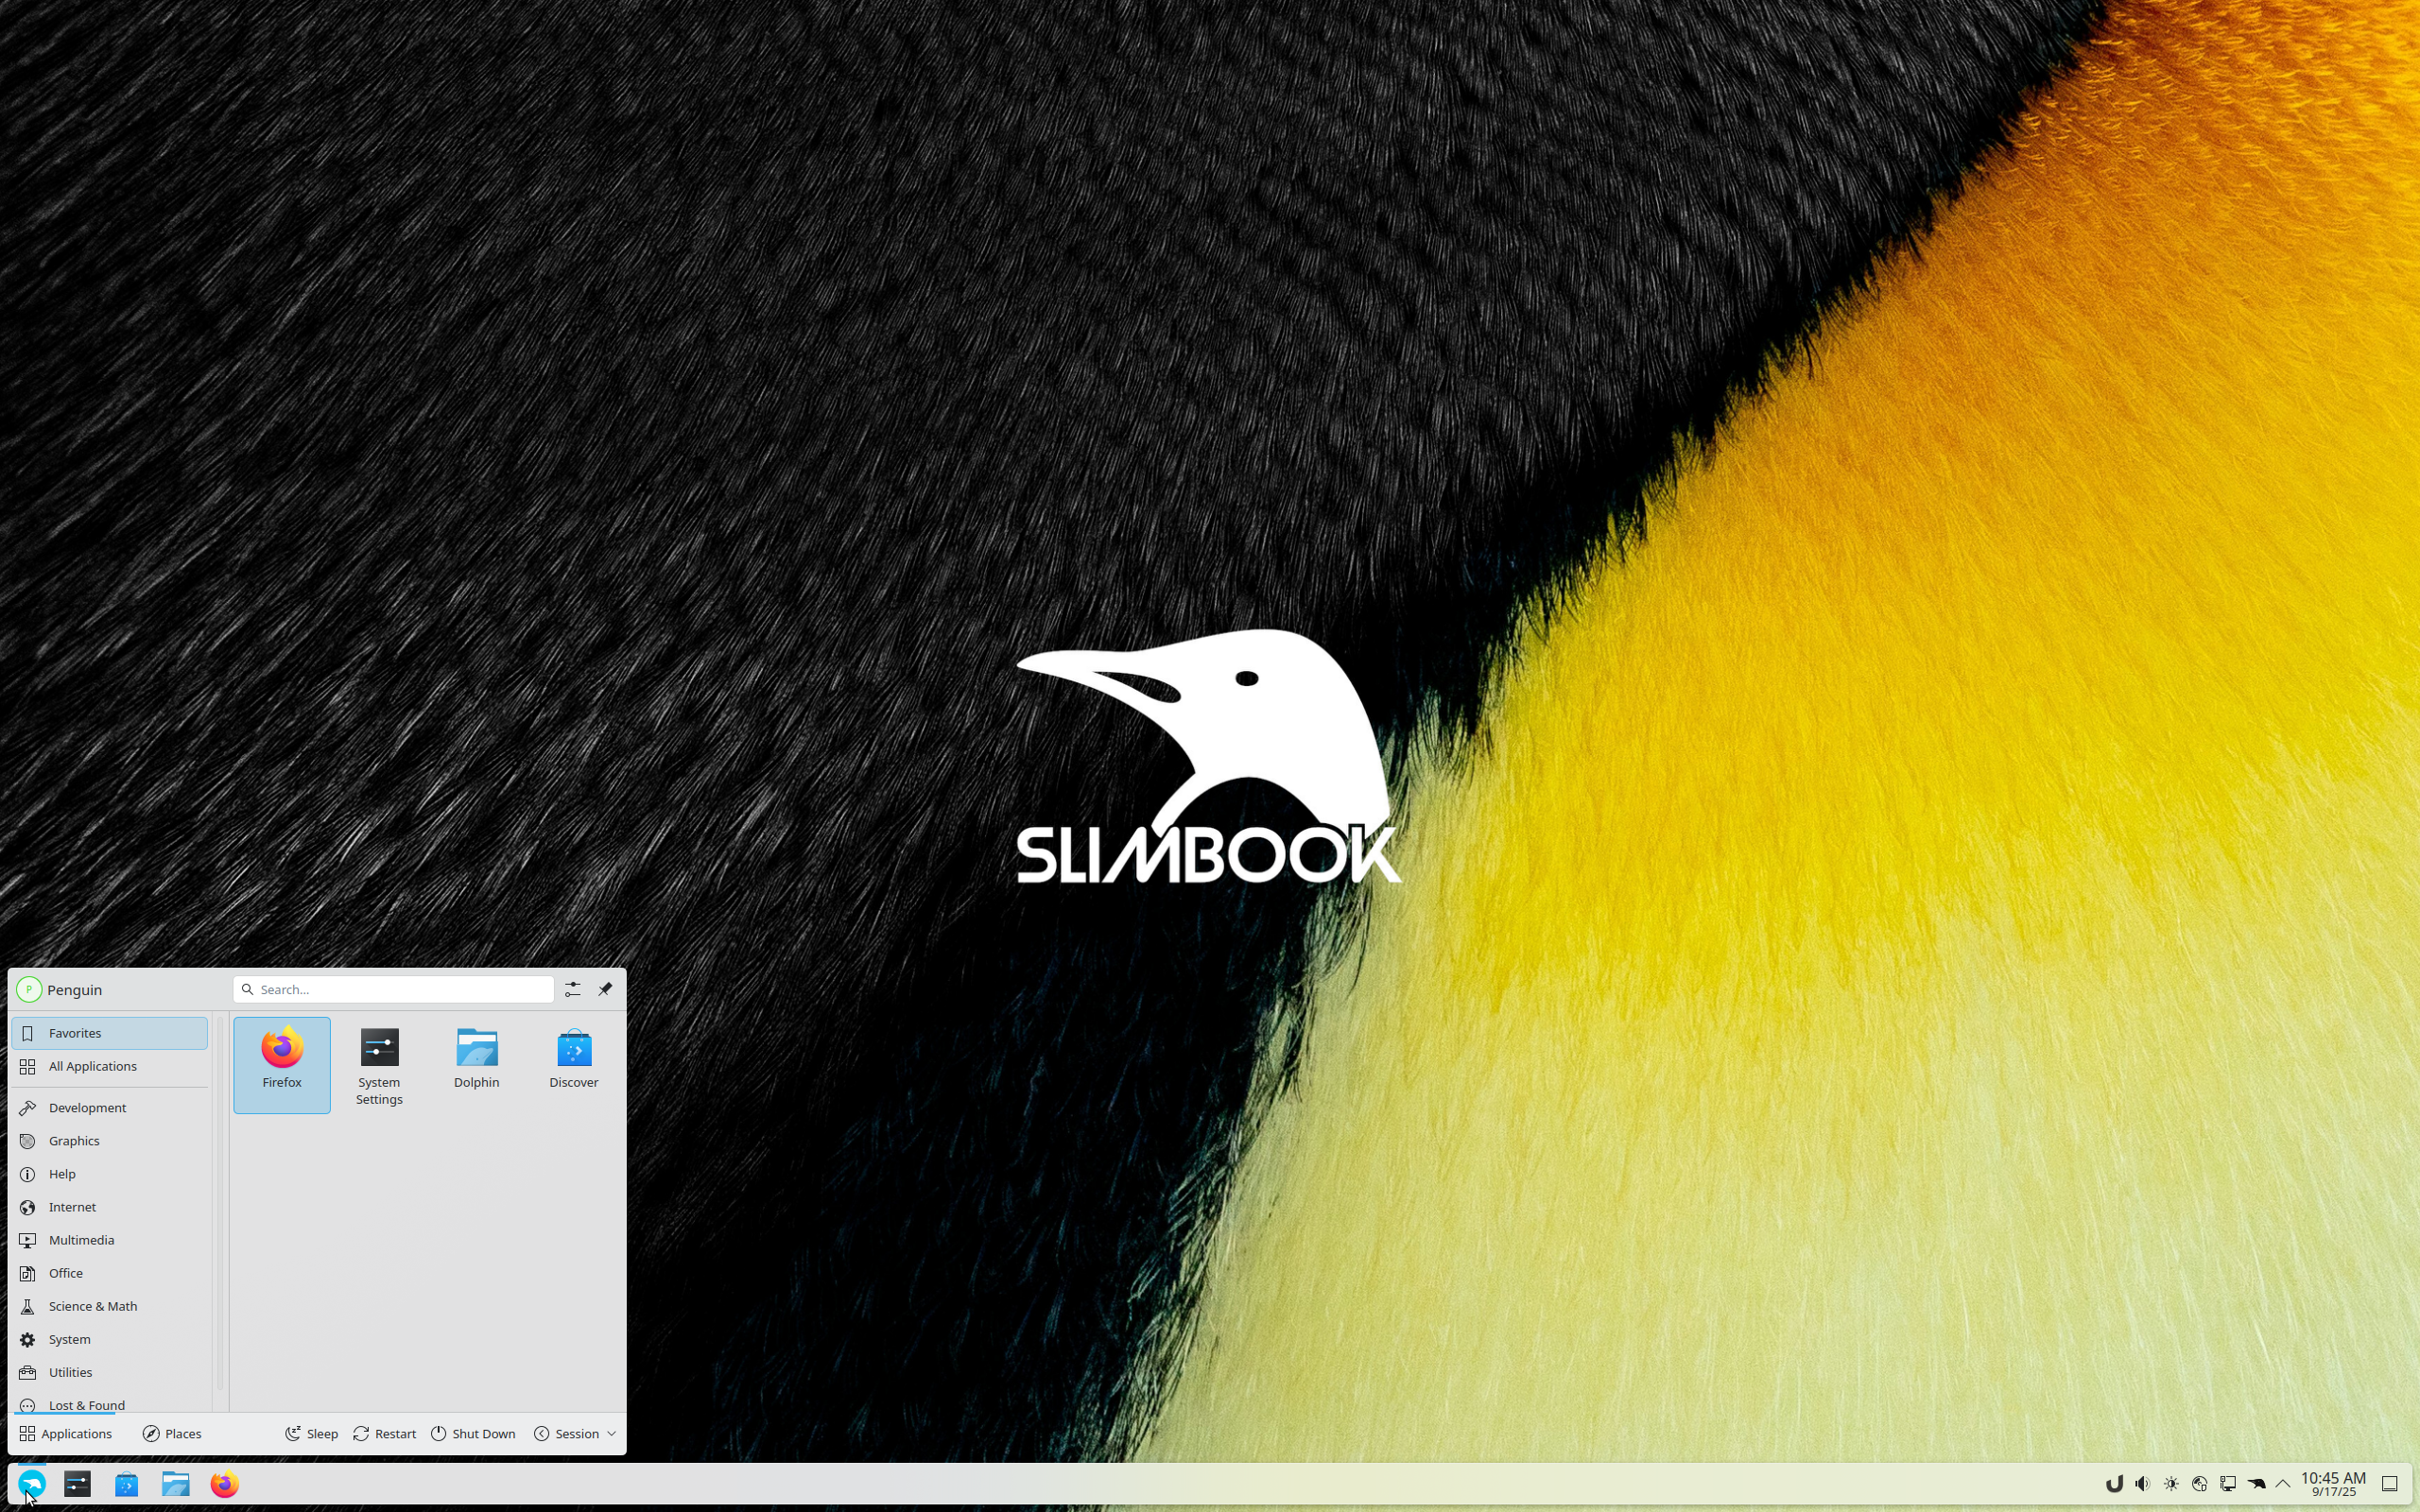Viewport: 2420px width, 1512px height.
Task: Focus the launcher Search field
Action: tap(394, 989)
